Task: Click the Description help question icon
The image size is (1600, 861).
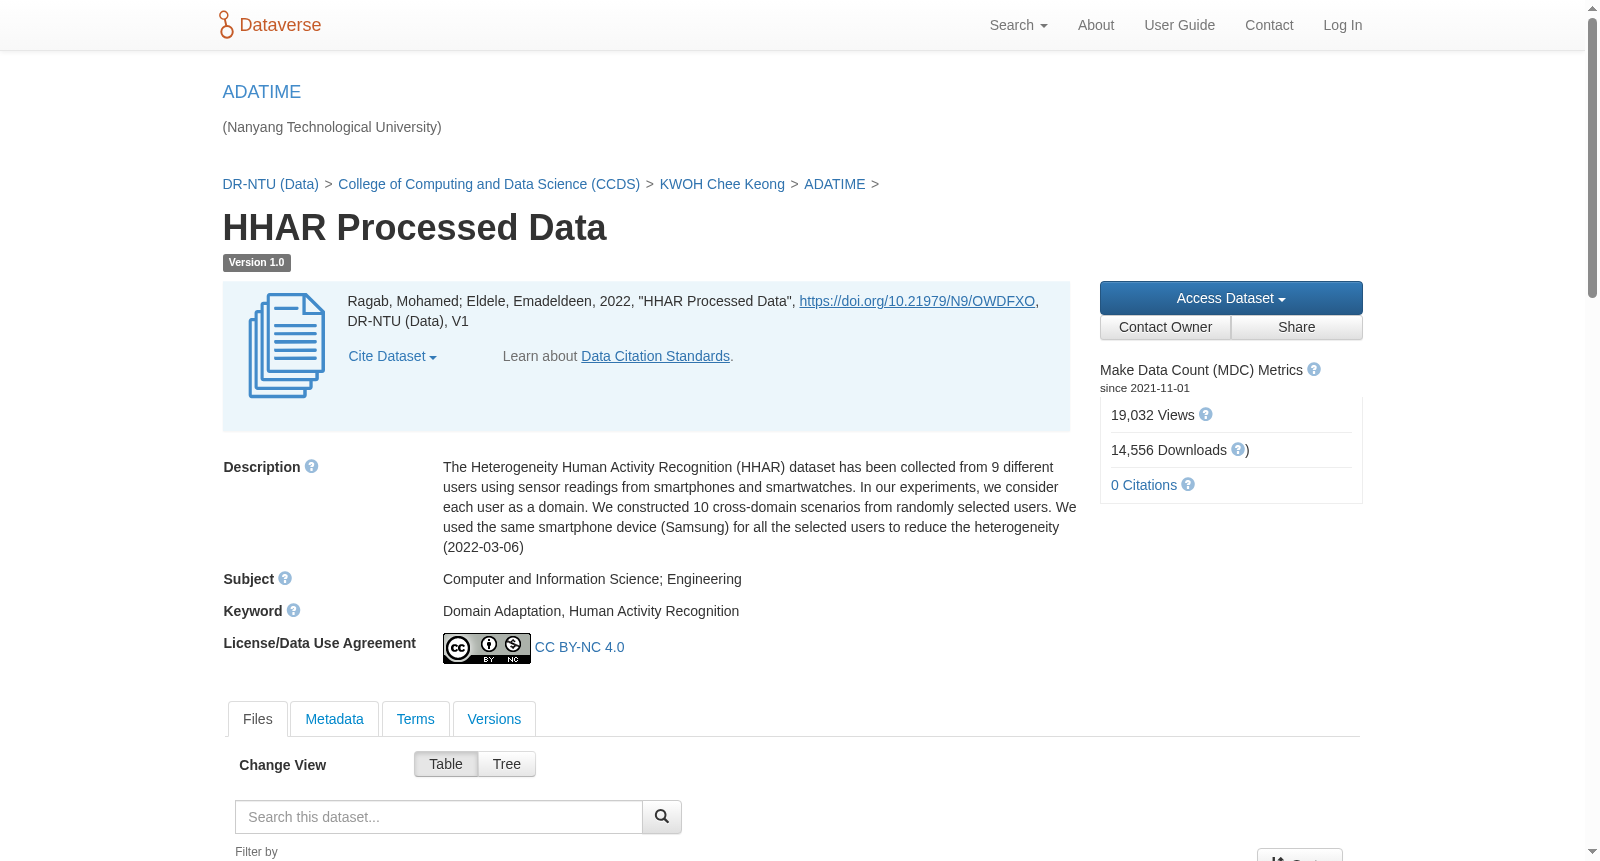Action: click(x=312, y=467)
